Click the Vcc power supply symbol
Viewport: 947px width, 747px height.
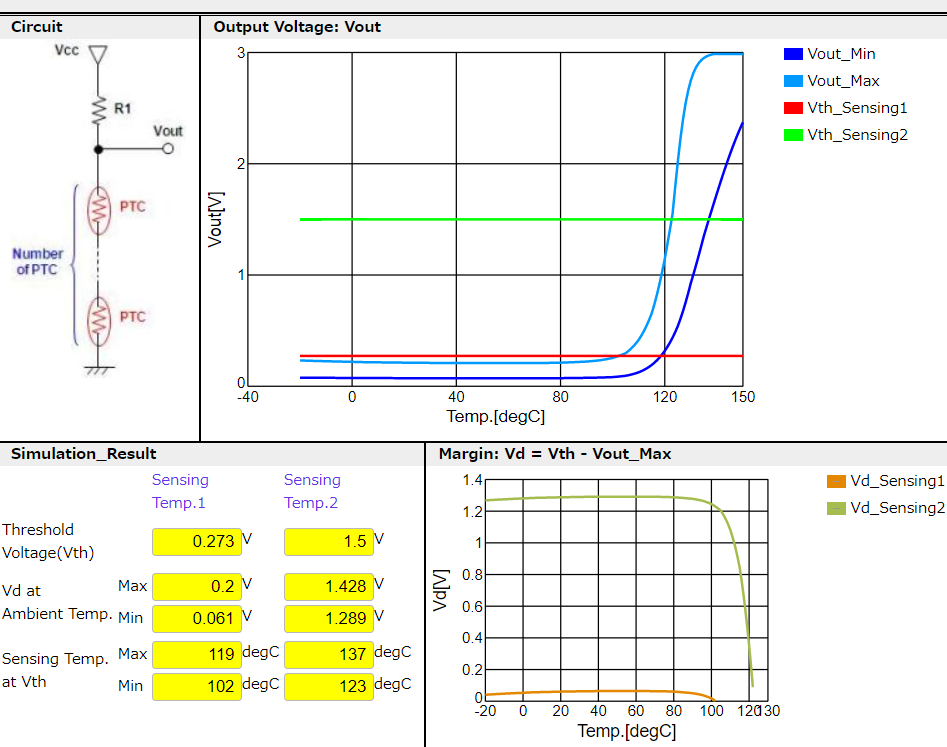coord(98,56)
